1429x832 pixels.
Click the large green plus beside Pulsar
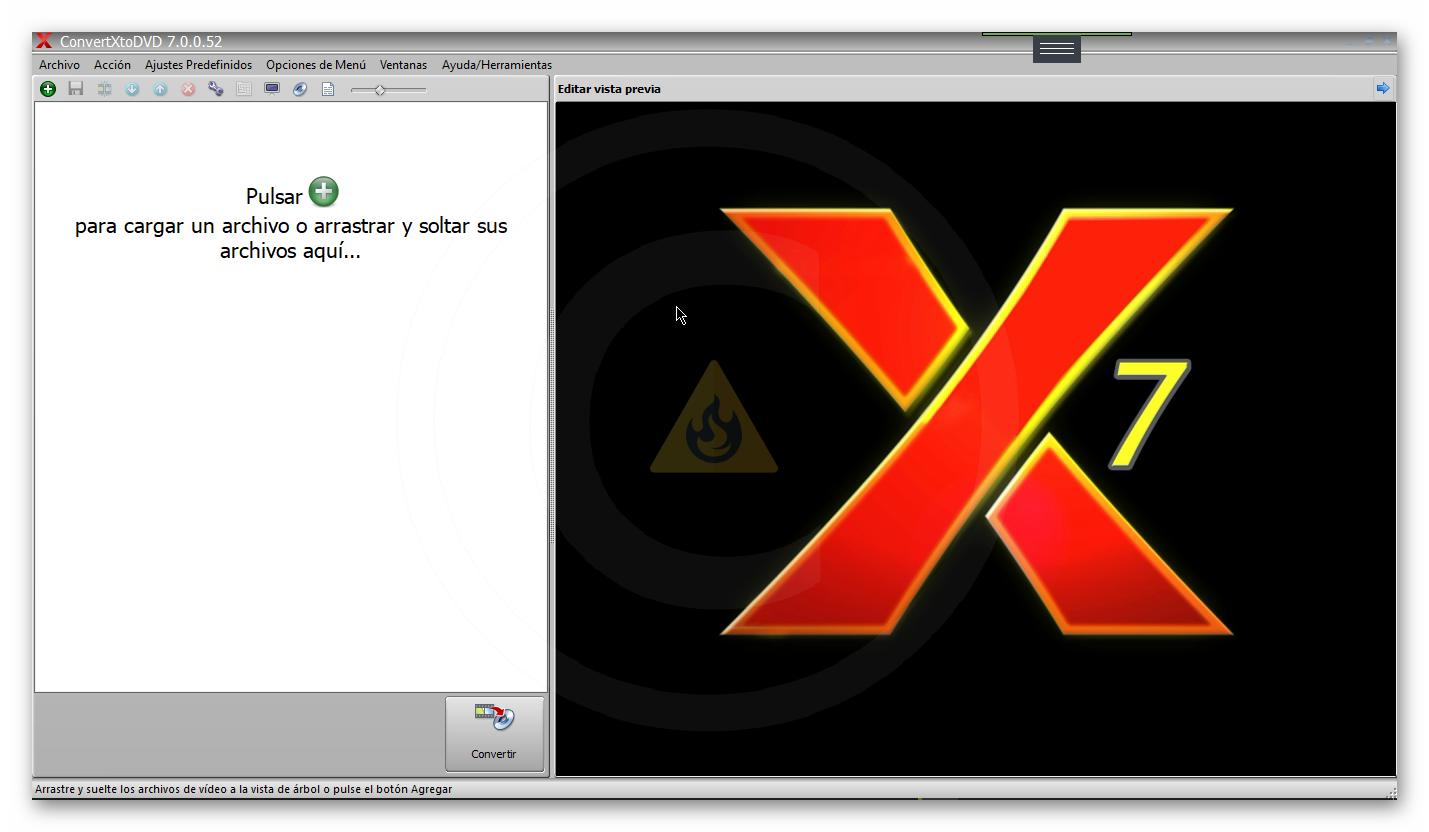click(x=324, y=191)
